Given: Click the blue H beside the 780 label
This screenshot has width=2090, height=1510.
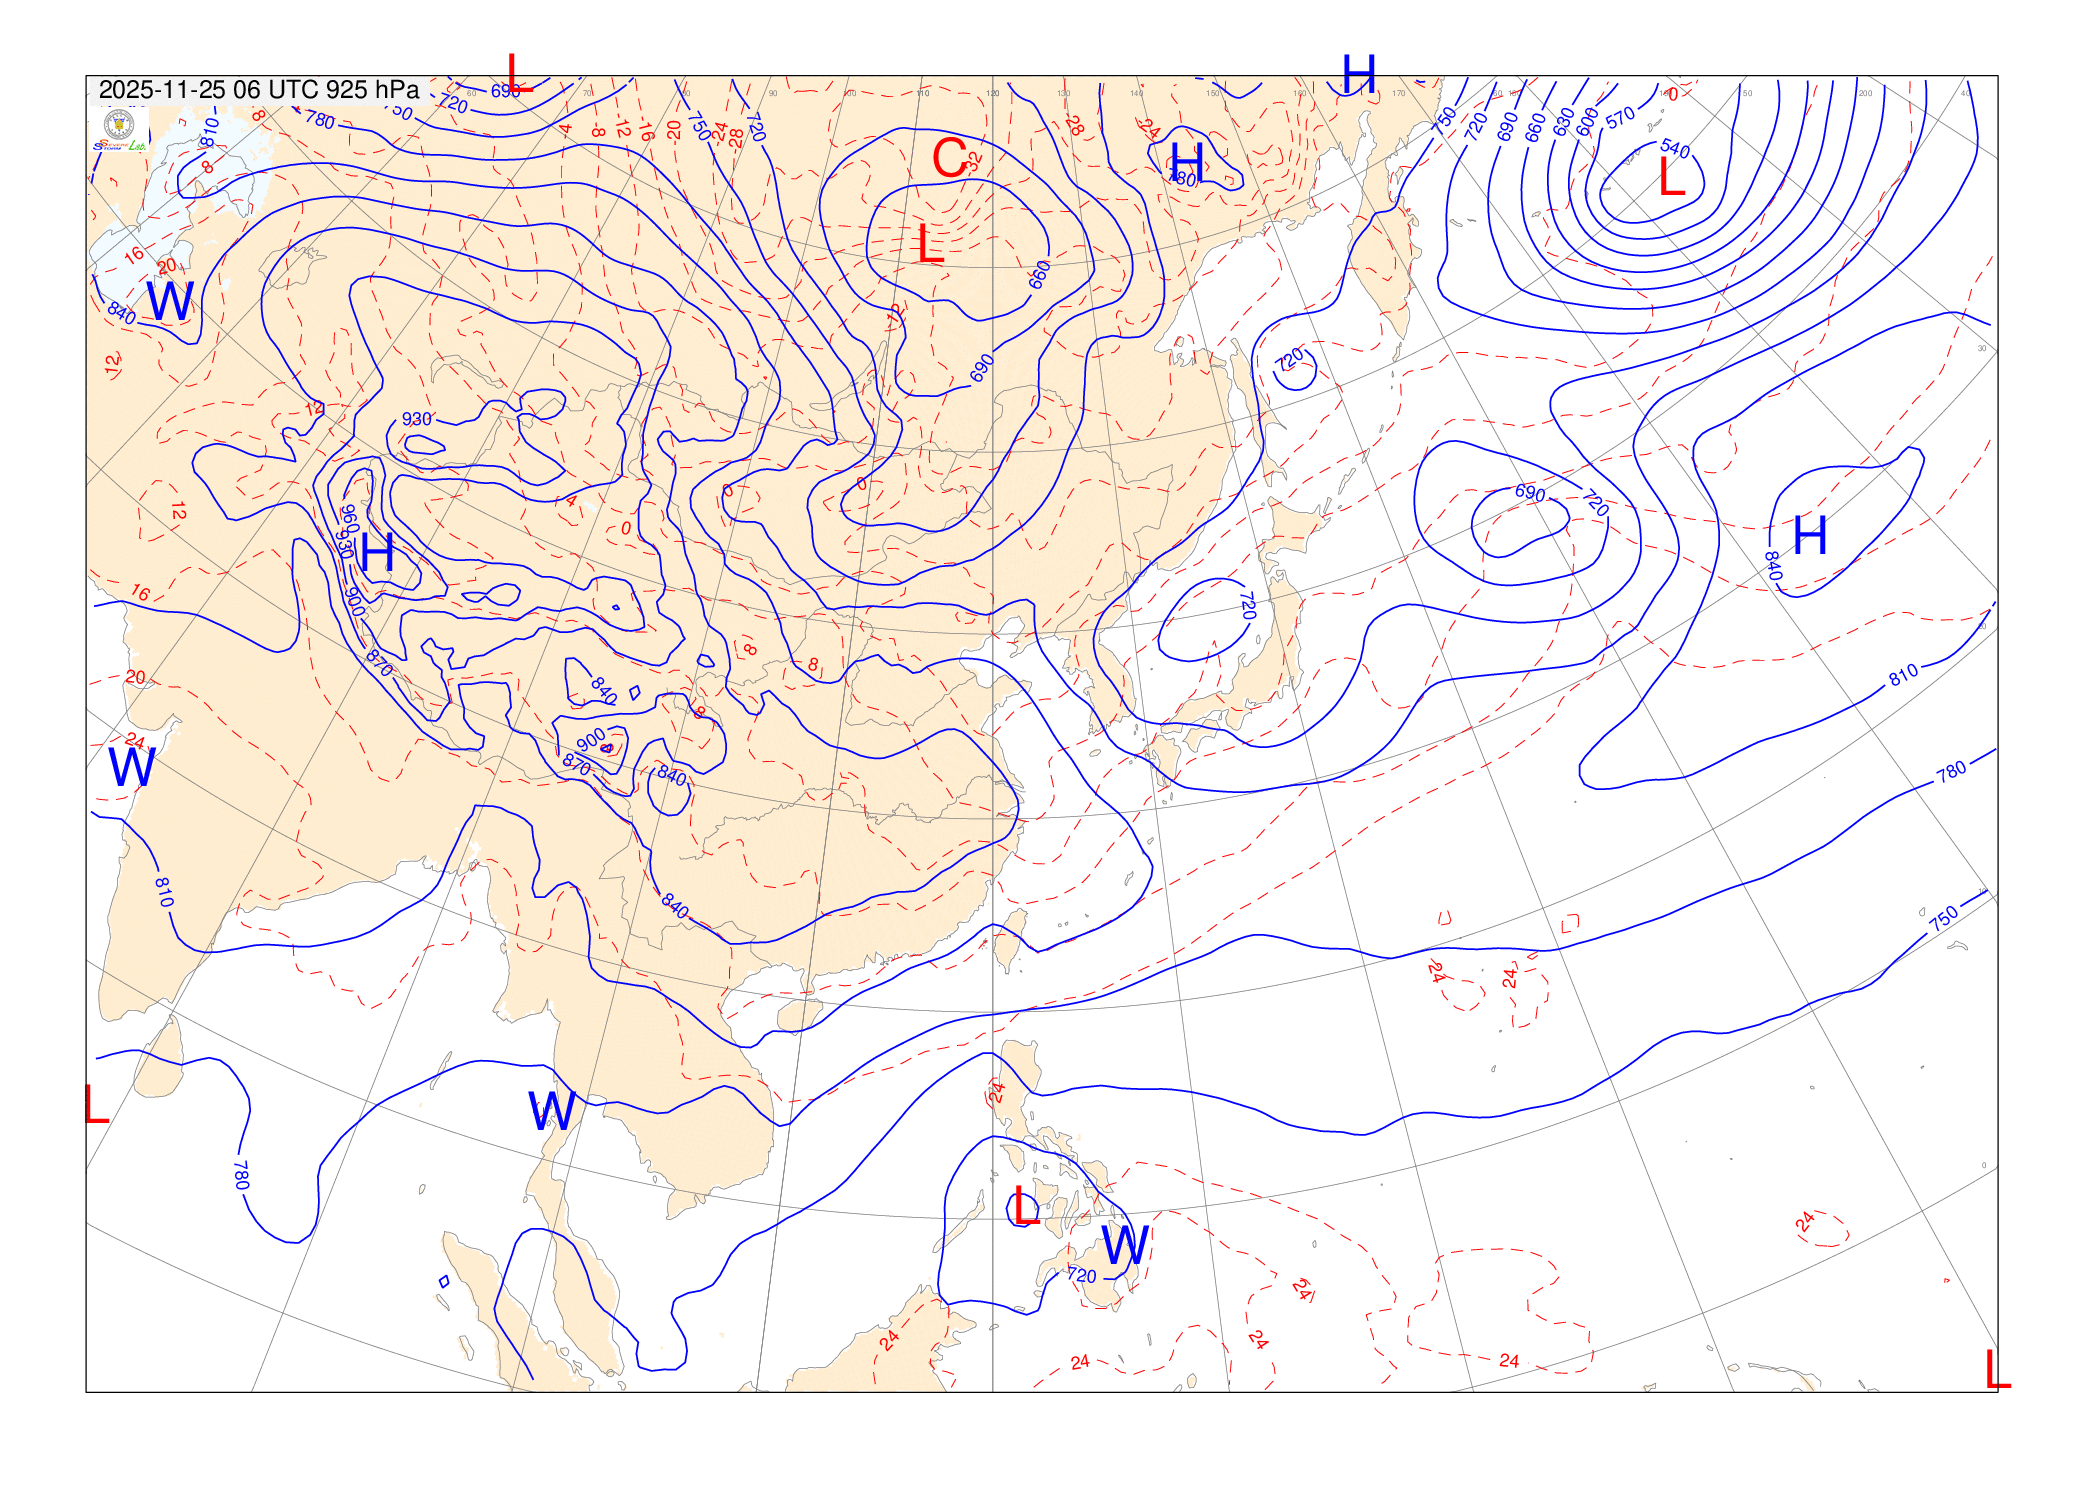Looking at the screenshot, I should 1187,162.
